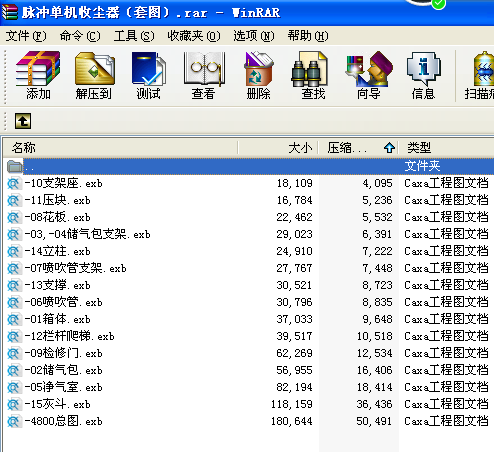Image resolution: width=494 pixels, height=452 pixels.
Task: Open the Favorites (收藏夹) menu
Action: pos(194,36)
